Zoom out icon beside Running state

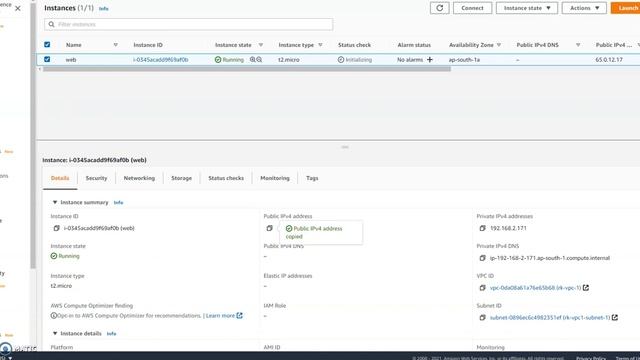[259, 60]
